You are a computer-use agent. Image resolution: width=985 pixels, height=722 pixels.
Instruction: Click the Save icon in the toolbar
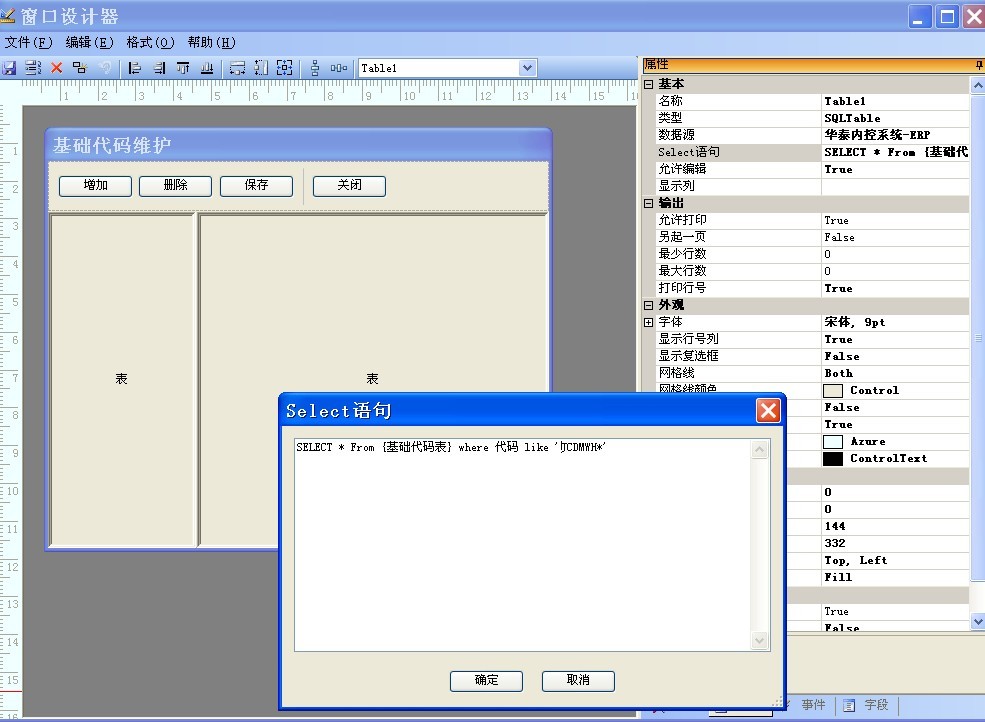pyautogui.click(x=9, y=68)
